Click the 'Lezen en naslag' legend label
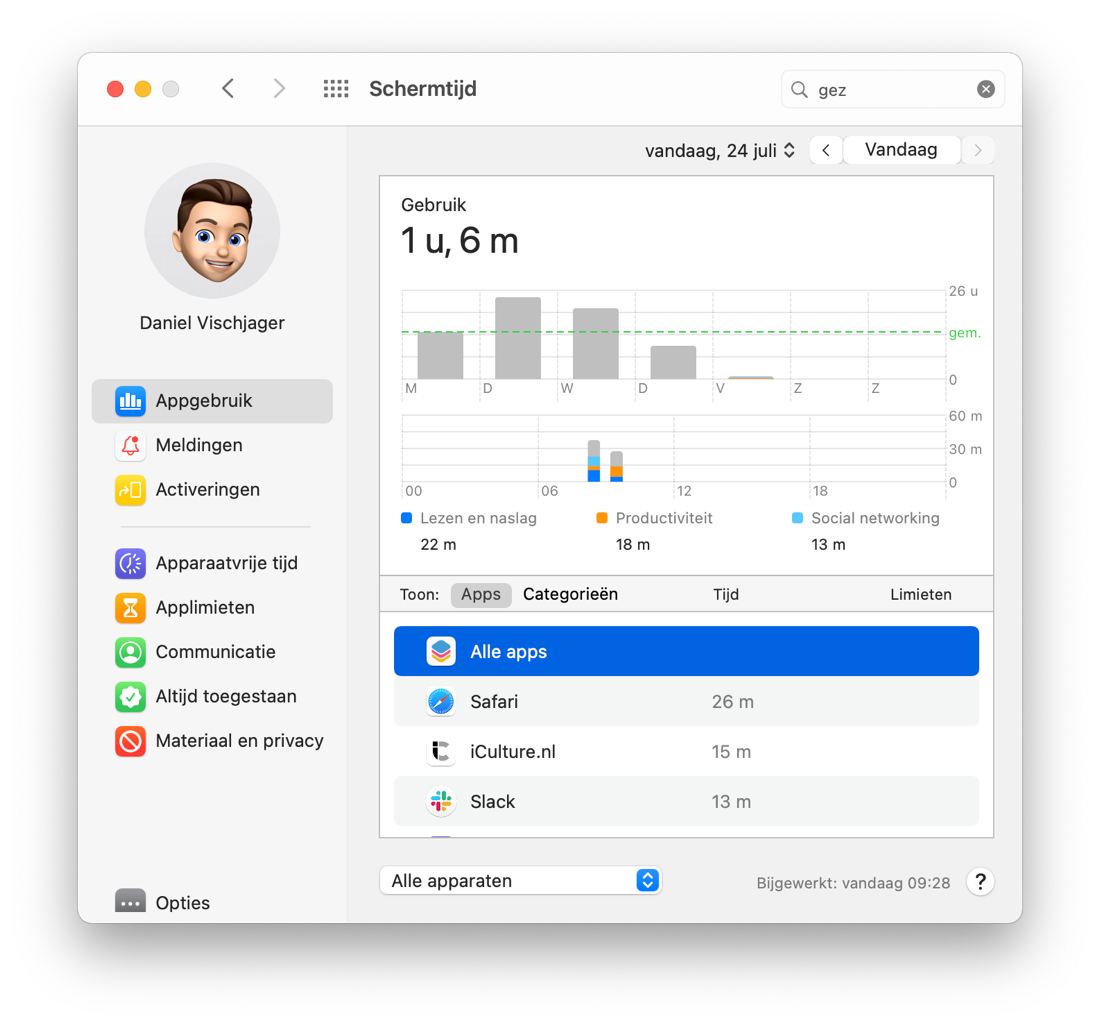The image size is (1100, 1025). (478, 518)
